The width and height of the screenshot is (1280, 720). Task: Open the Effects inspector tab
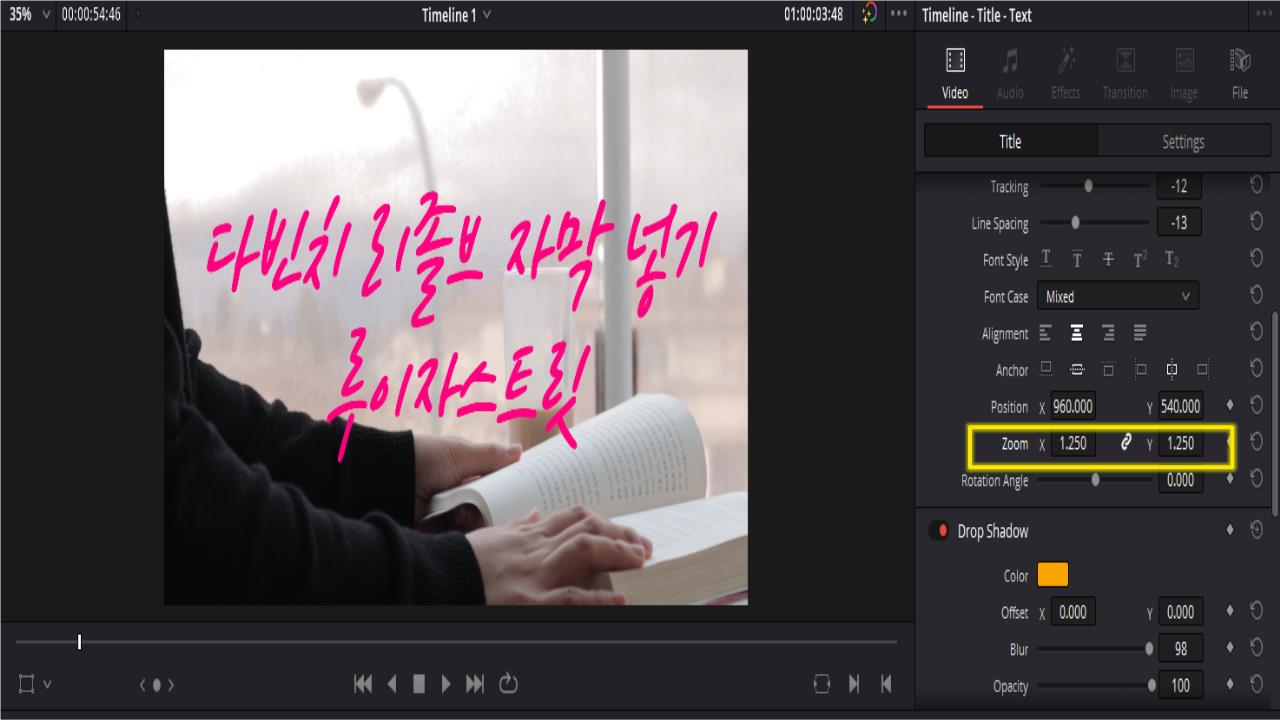click(1065, 73)
